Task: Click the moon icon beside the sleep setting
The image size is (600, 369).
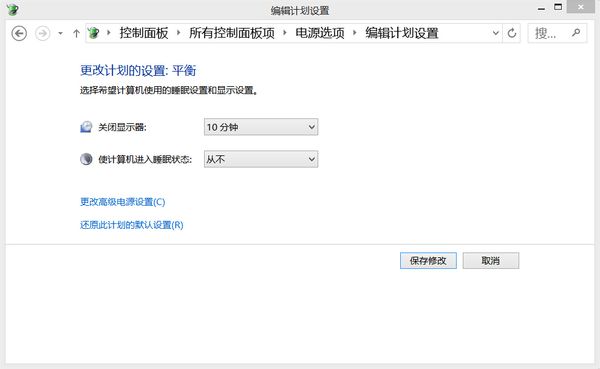Action: pos(86,159)
